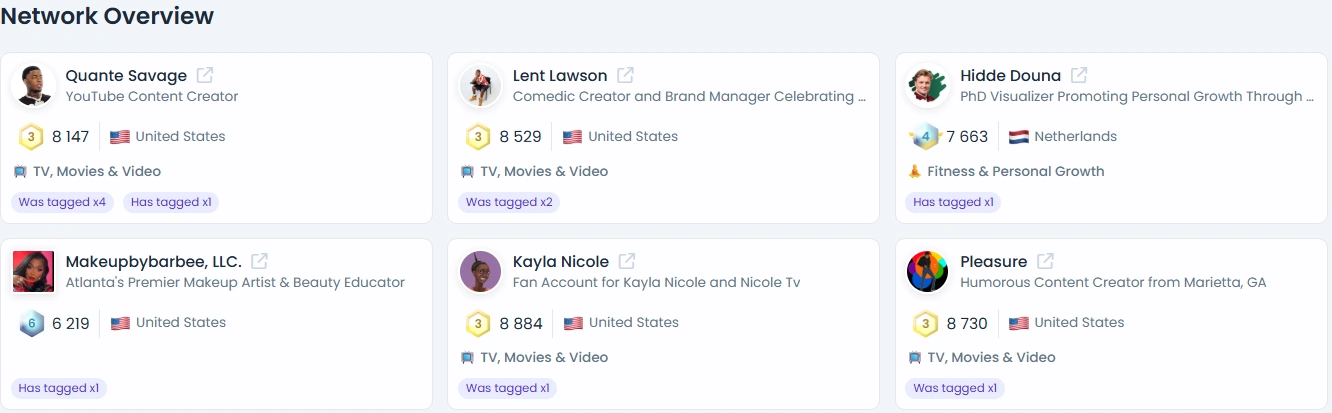Click 'Netherlands' country label
The width and height of the screenshot is (1332, 413).
[1076, 137]
